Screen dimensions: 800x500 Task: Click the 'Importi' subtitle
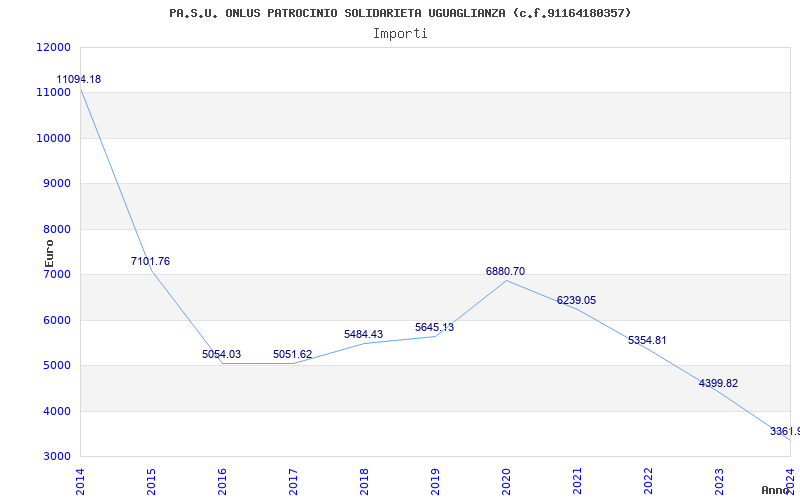pos(400,34)
